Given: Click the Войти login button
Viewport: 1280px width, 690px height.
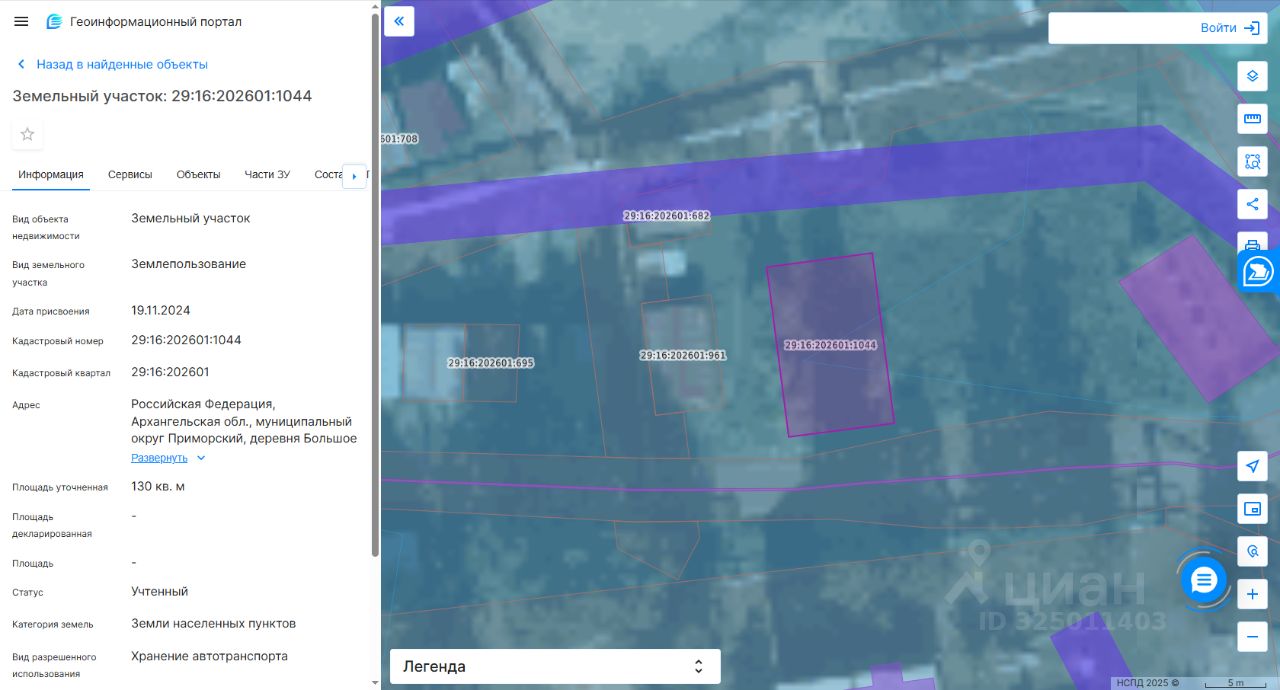Looking at the screenshot, I should (x=1229, y=28).
